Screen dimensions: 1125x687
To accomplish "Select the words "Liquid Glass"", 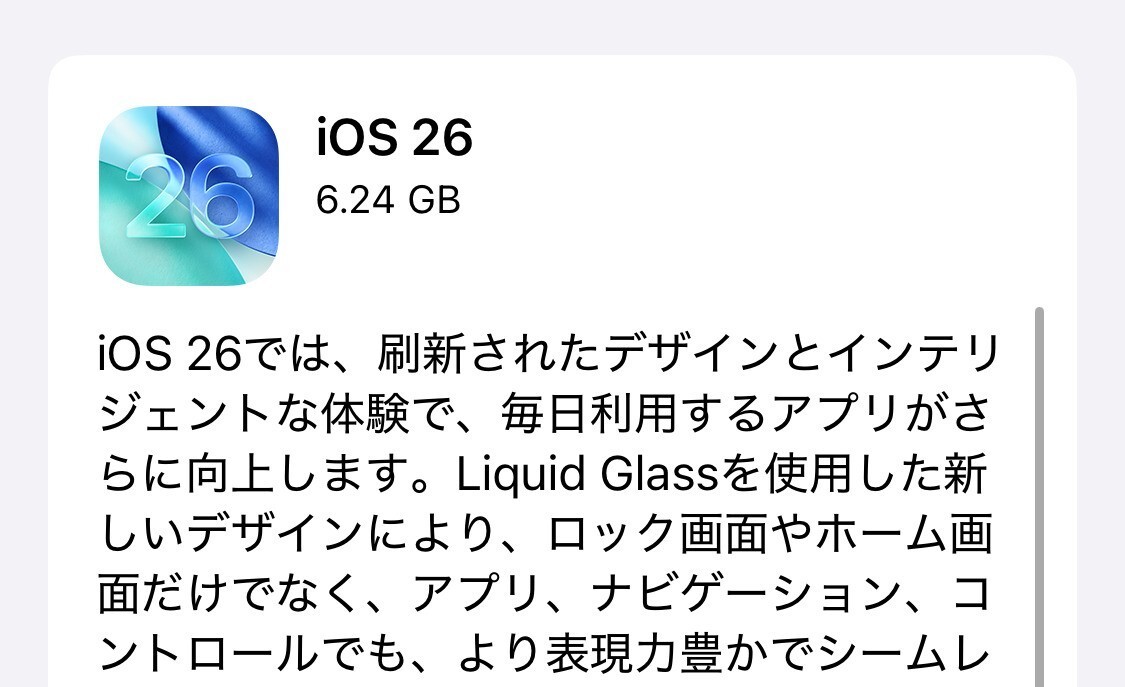I will click(587, 474).
